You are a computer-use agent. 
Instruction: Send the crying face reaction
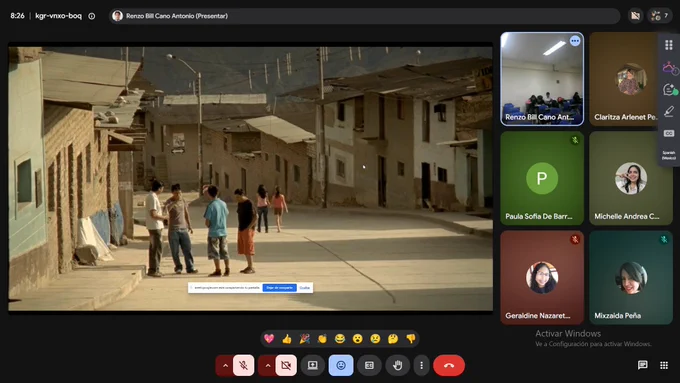[x=376, y=339]
